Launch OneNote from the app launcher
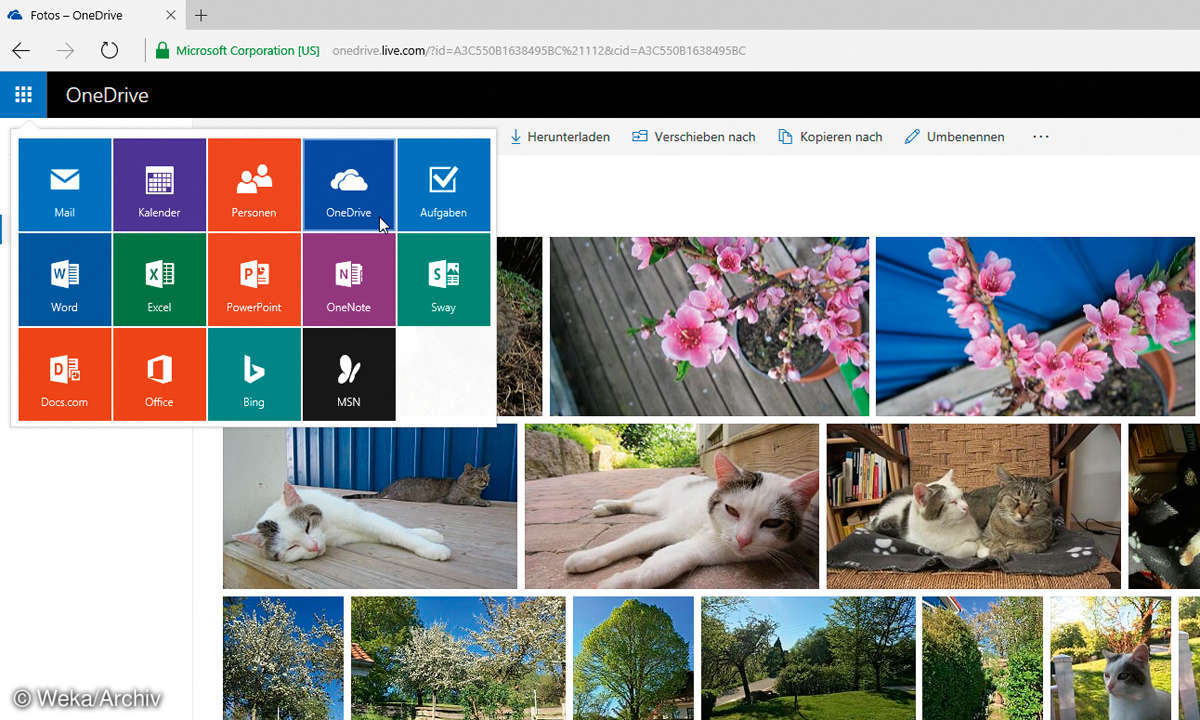The height and width of the screenshot is (720, 1200). coord(349,280)
